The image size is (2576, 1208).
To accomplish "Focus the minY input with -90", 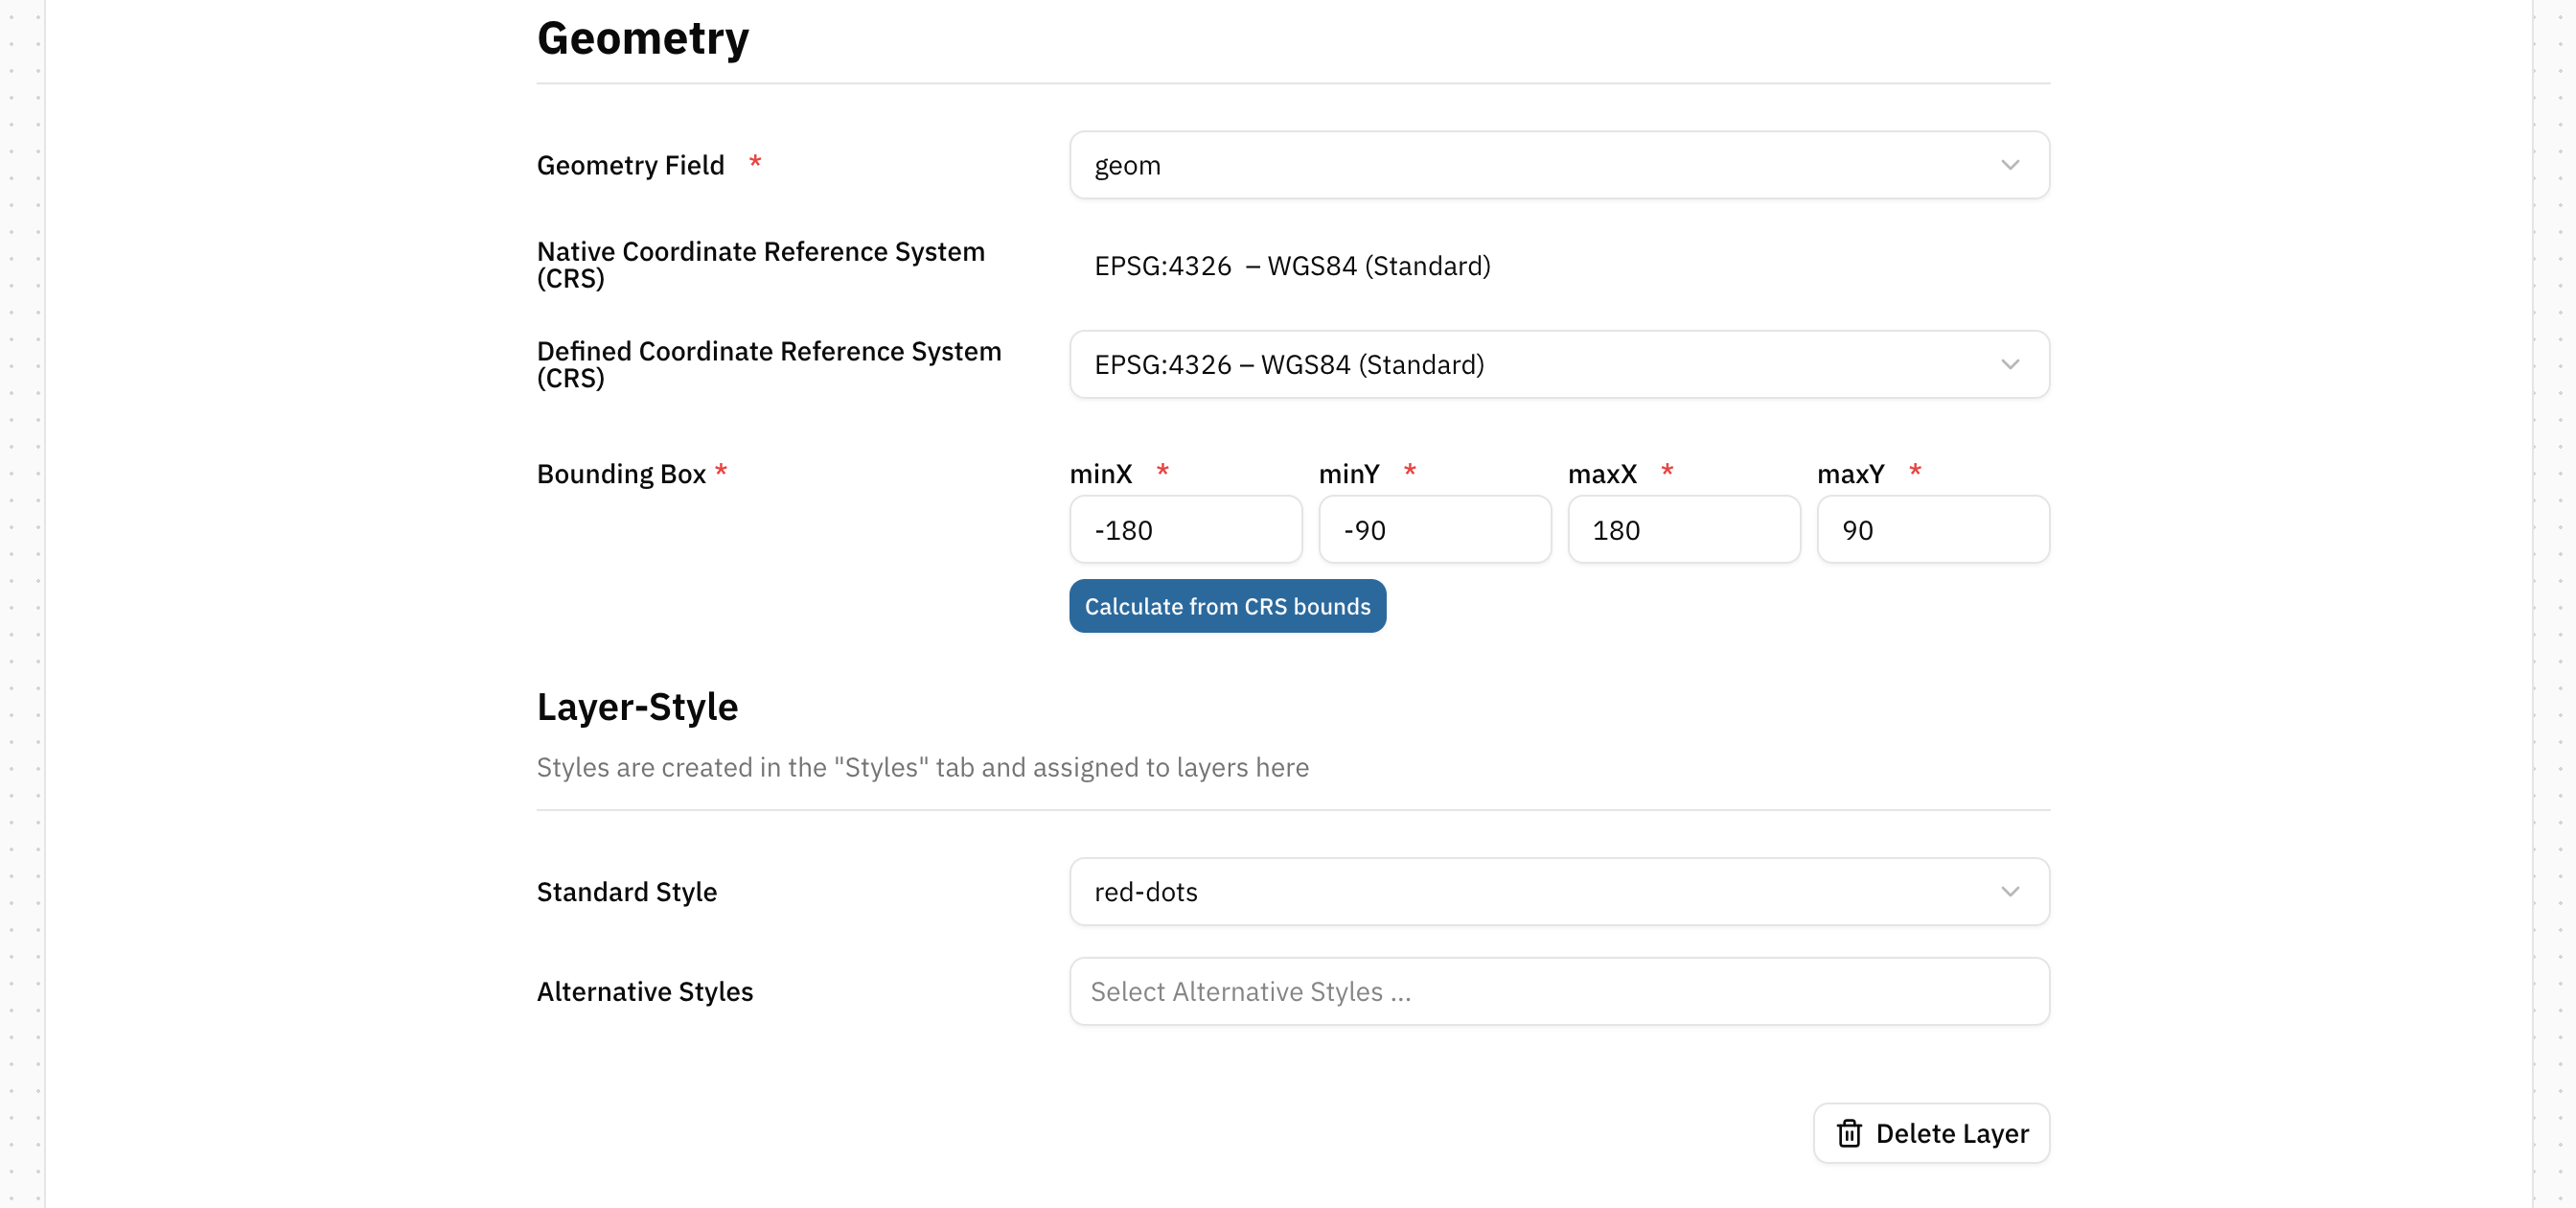I will pyautogui.click(x=1435, y=530).
